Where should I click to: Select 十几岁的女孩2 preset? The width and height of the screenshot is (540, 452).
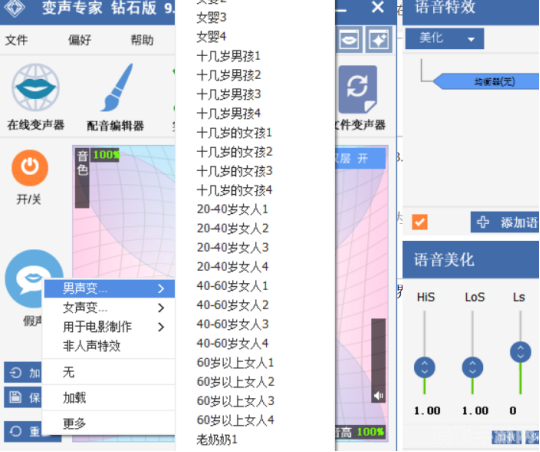[235, 152]
